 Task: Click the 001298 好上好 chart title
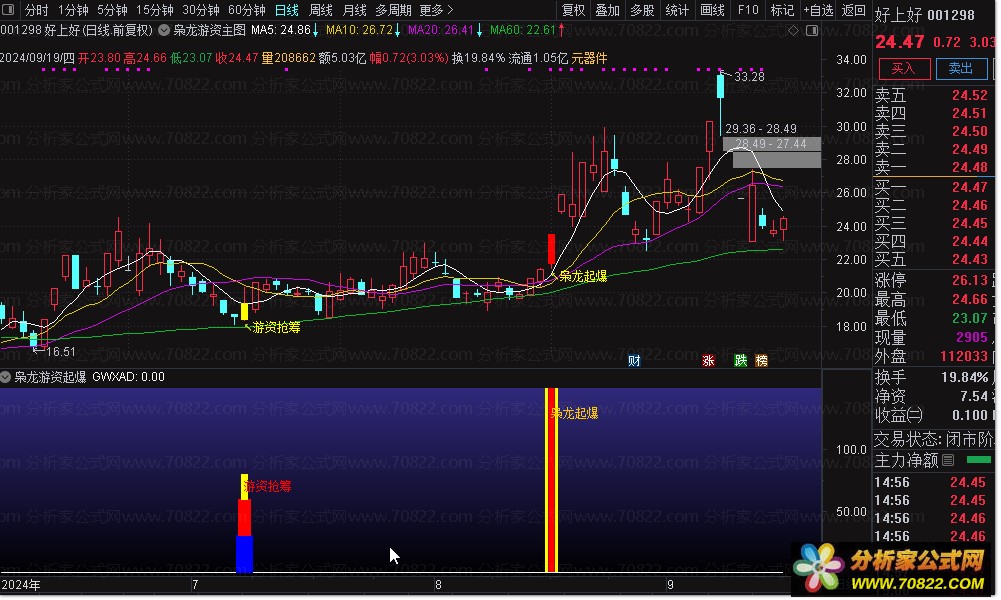coord(76,30)
